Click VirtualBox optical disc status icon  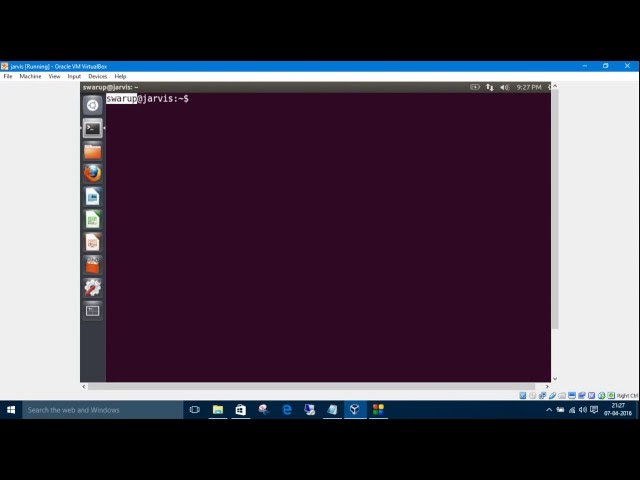pos(533,395)
